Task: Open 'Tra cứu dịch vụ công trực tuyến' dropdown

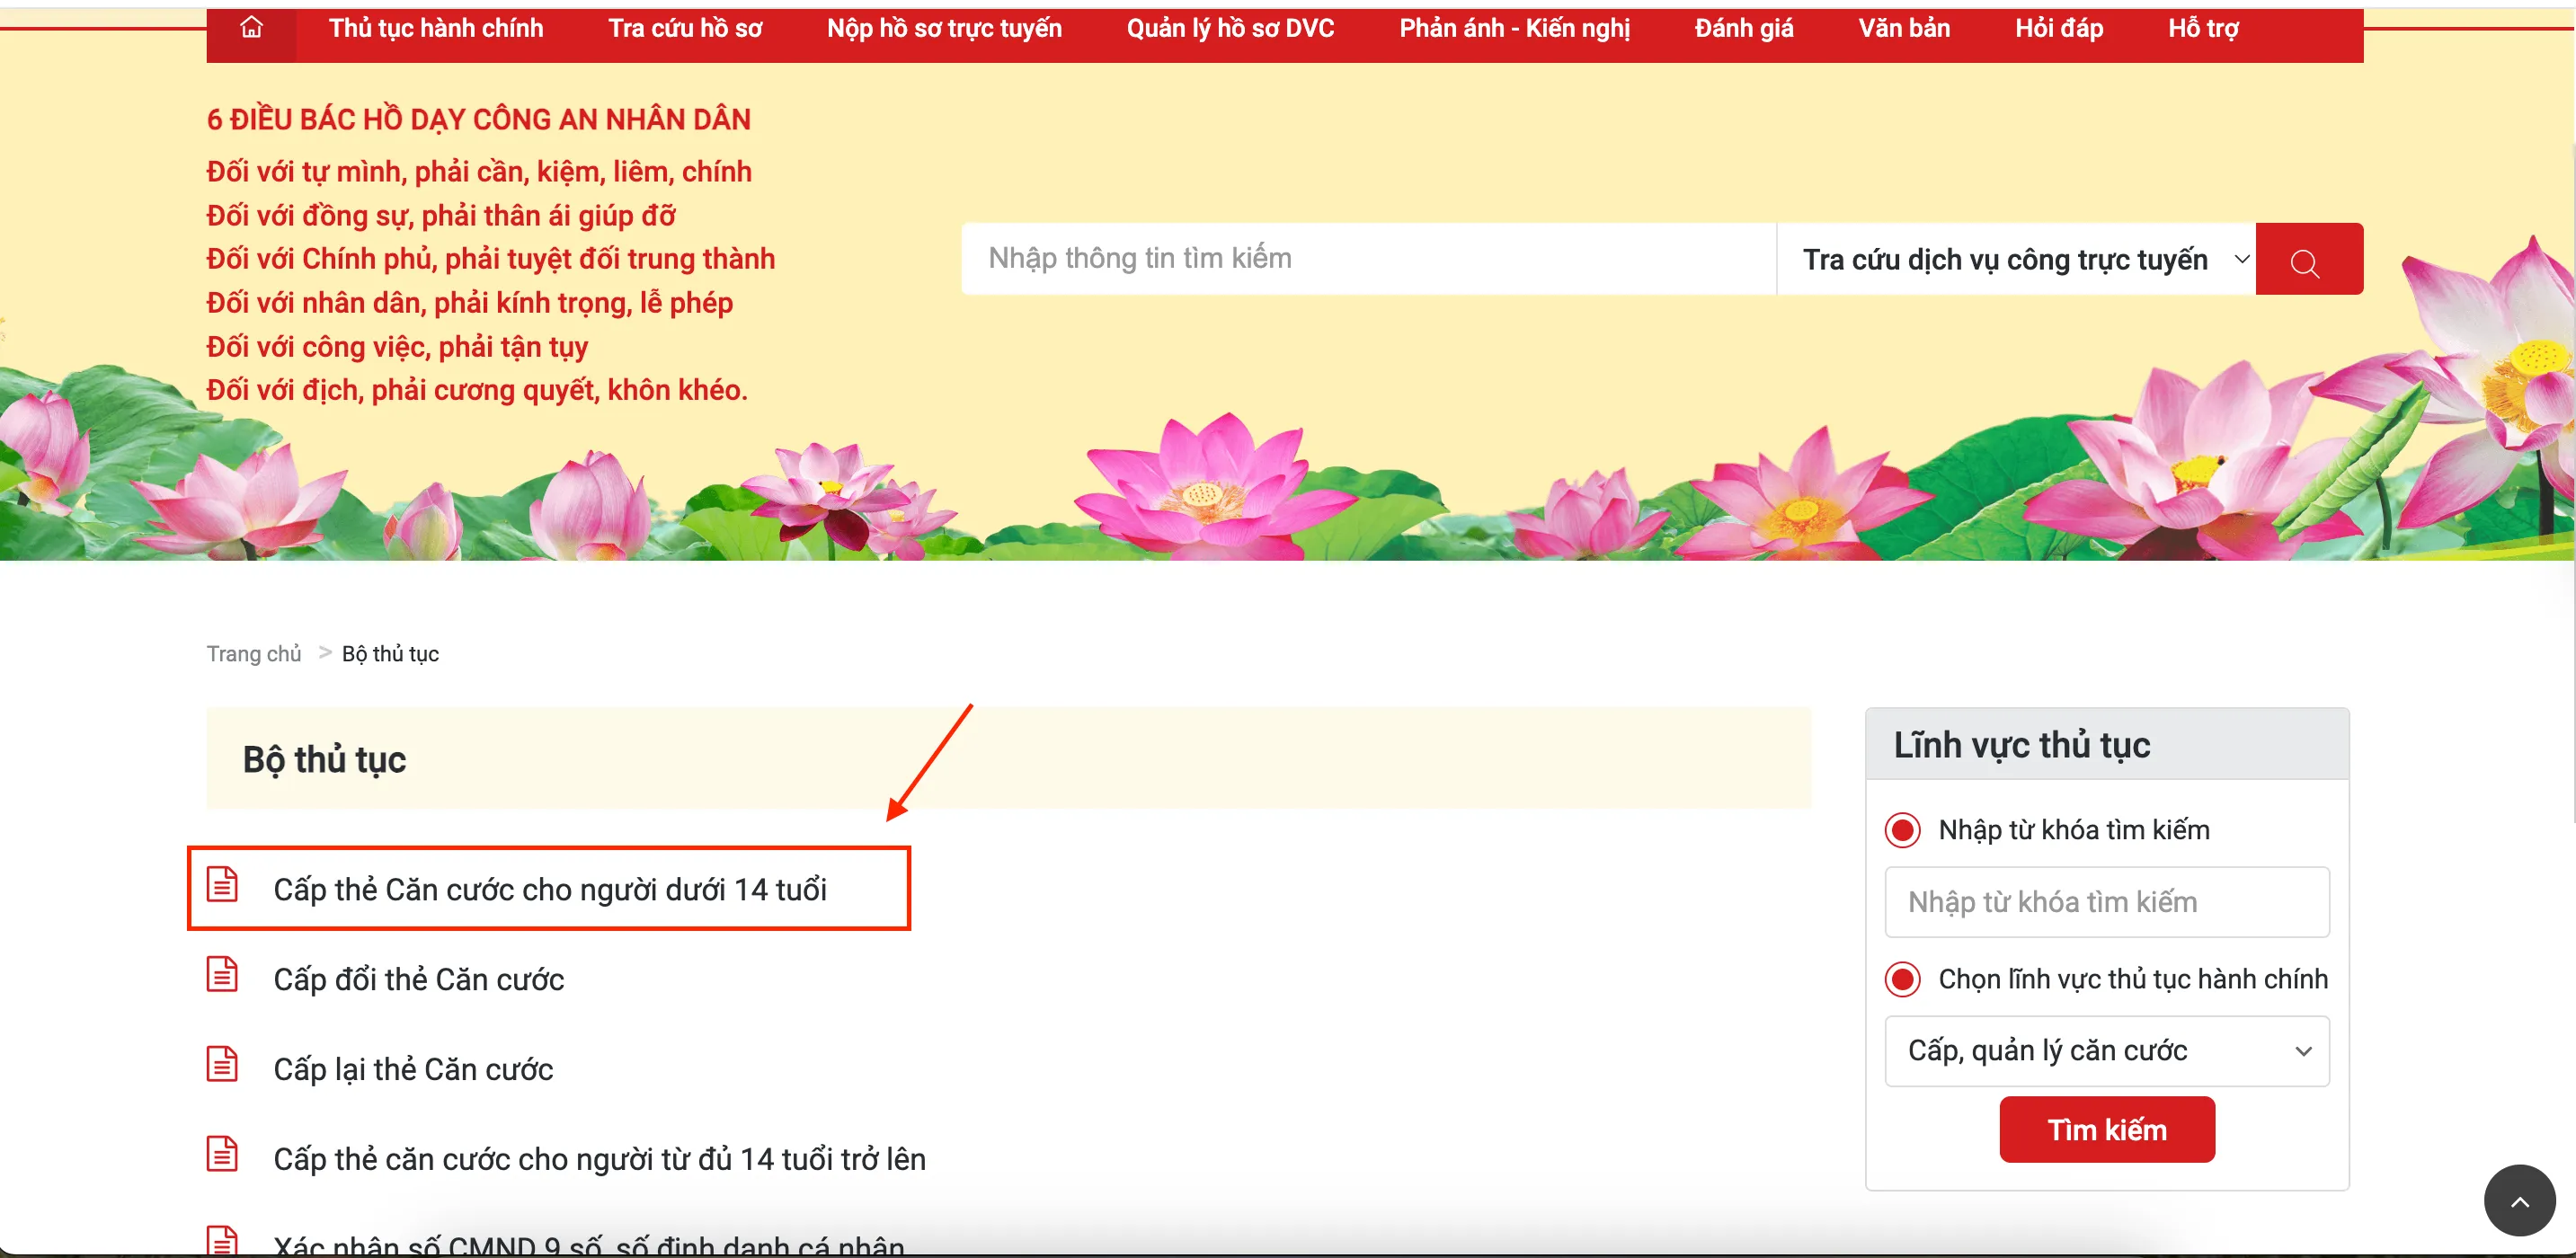Action: coord(2015,260)
